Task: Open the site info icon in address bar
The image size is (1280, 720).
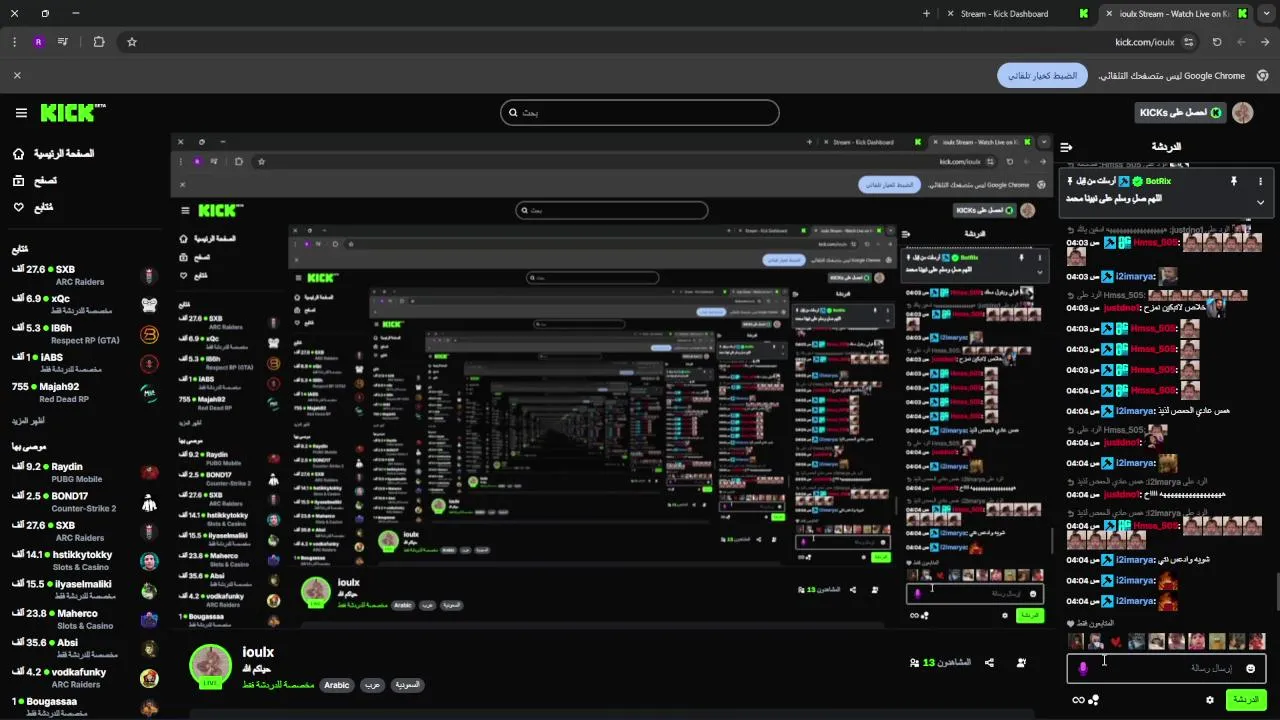Action: (1189, 42)
